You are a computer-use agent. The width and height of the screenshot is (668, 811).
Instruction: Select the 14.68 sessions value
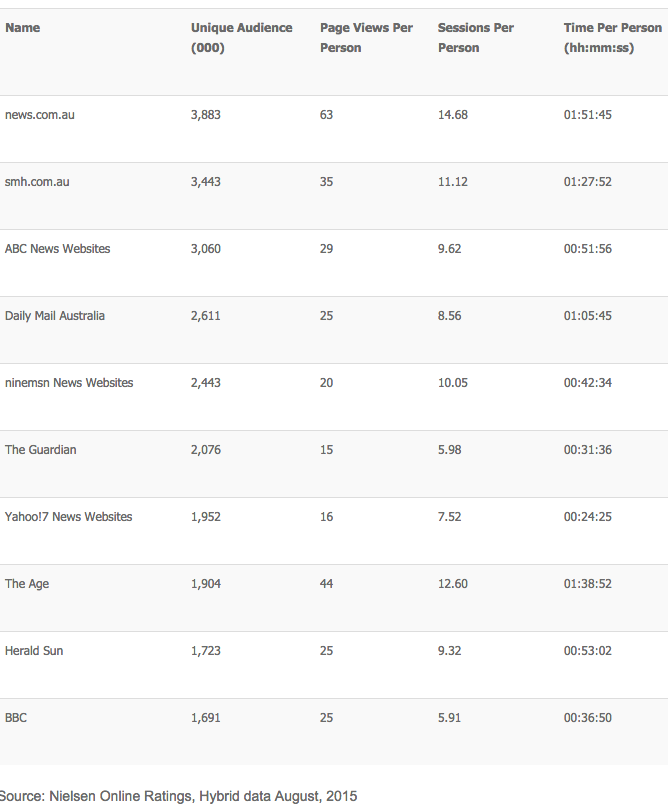click(453, 115)
